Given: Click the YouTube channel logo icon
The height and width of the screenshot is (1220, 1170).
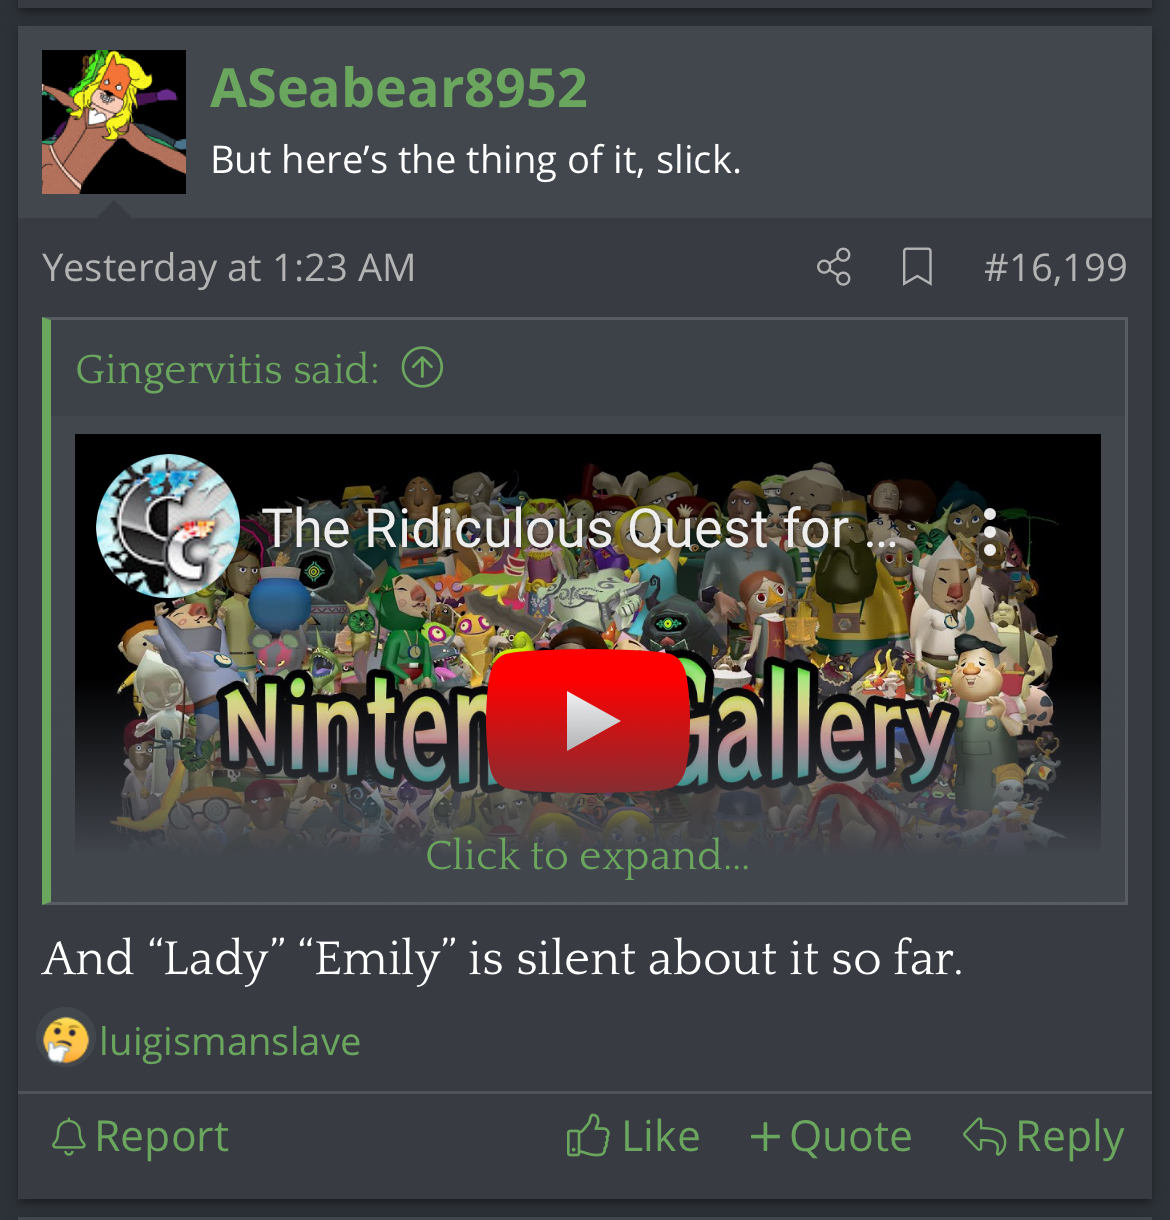Looking at the screenshot, I should (x=168, y=526).
